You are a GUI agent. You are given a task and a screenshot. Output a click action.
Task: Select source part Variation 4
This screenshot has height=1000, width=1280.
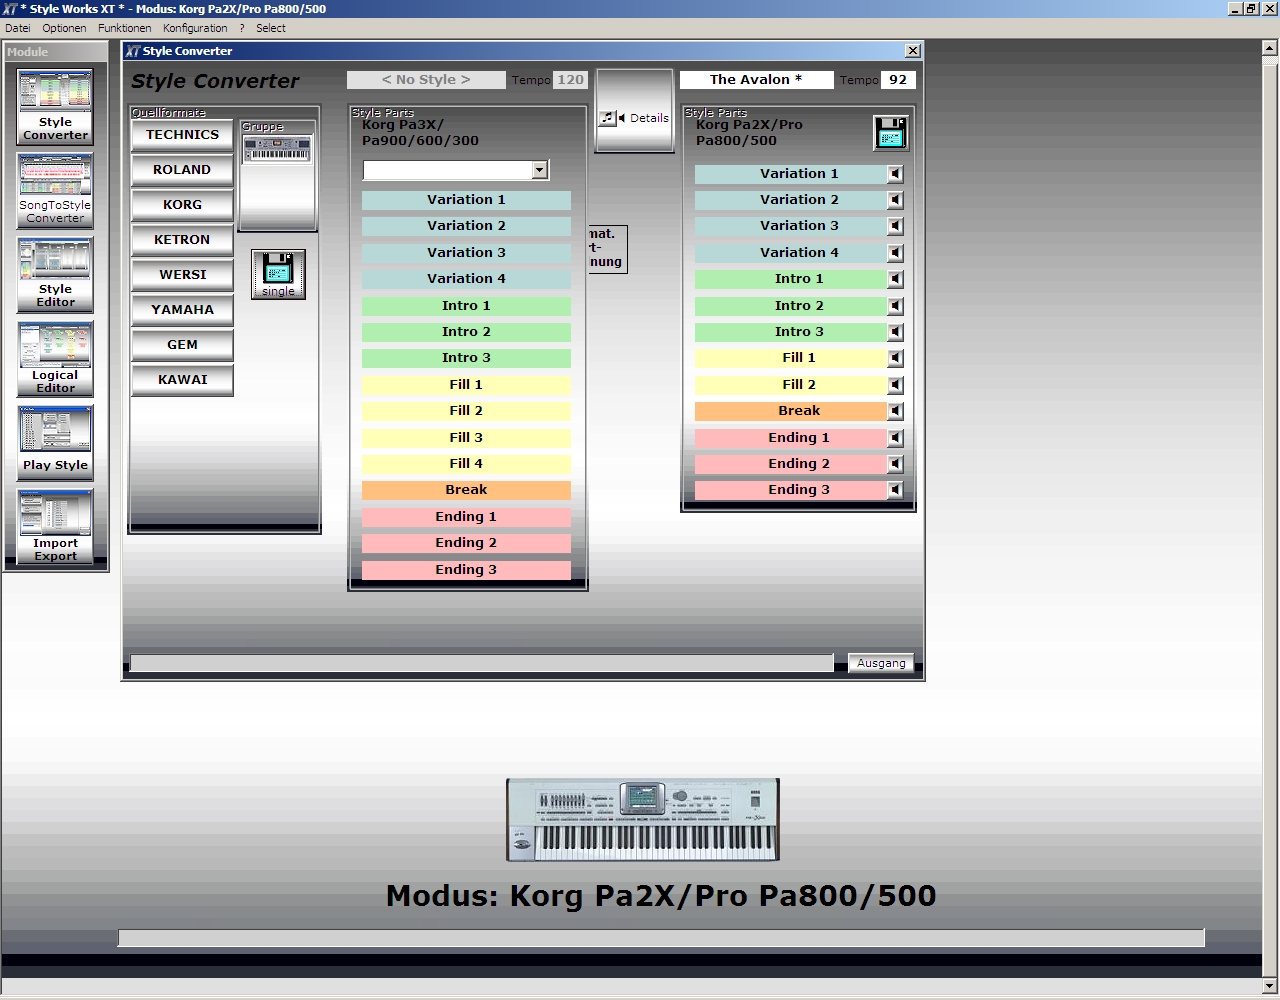[x=466, y=279]
